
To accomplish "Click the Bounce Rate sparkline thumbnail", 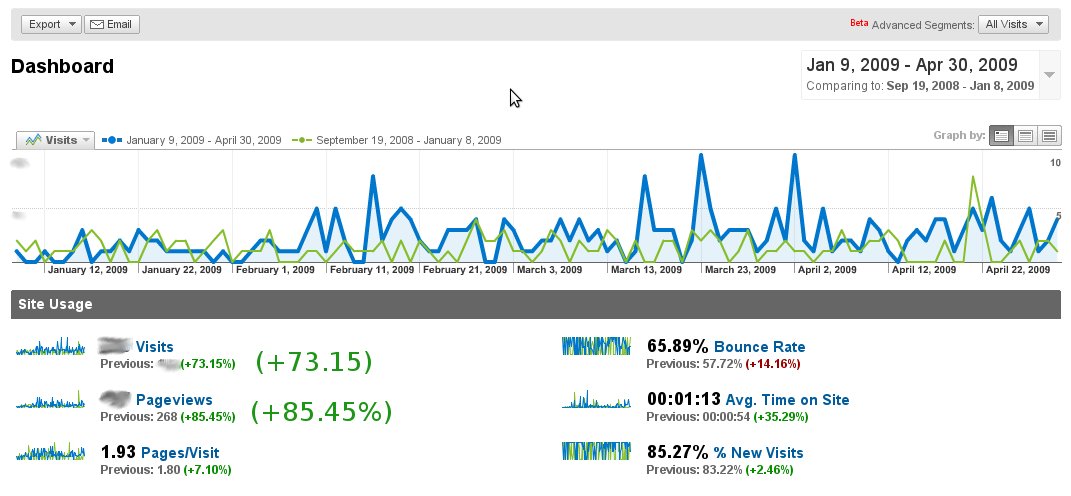I will pyautogui.click(x=596, y=346).
